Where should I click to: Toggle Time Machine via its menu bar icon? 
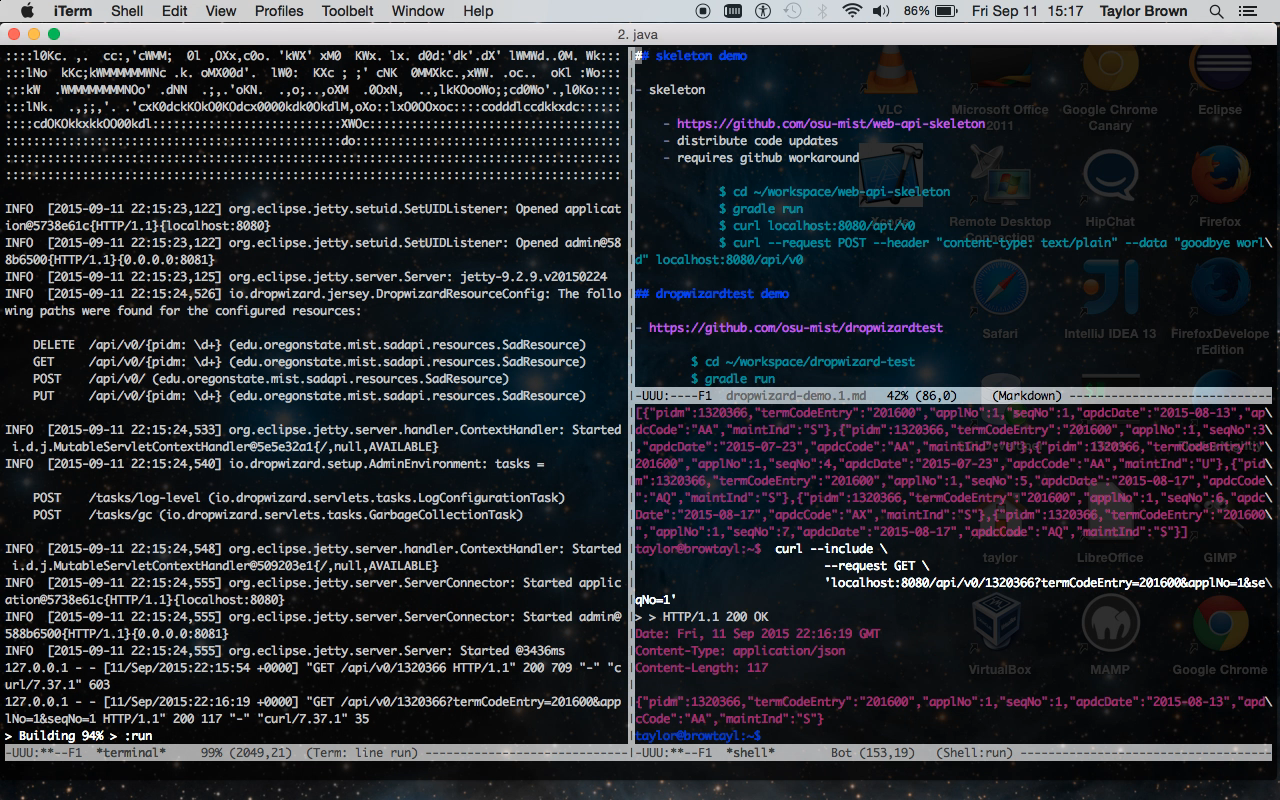[794, 11]
